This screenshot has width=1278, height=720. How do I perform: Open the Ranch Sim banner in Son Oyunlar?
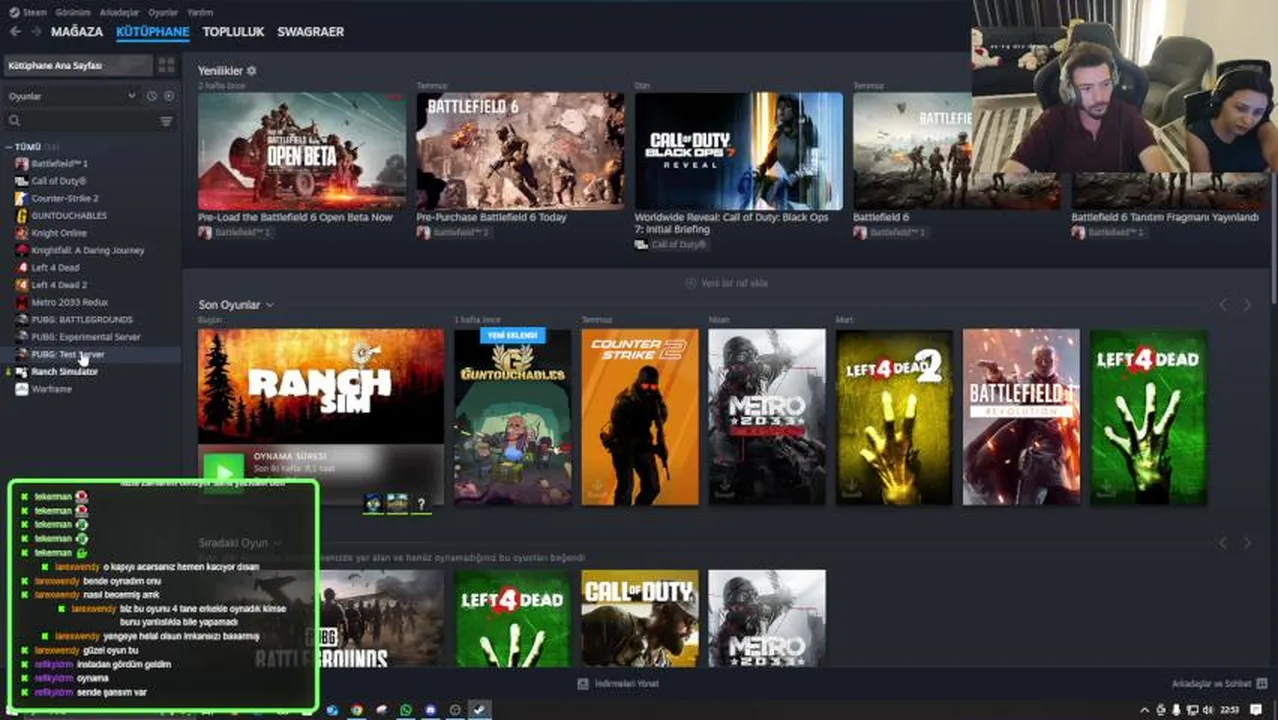click(321, 386)
